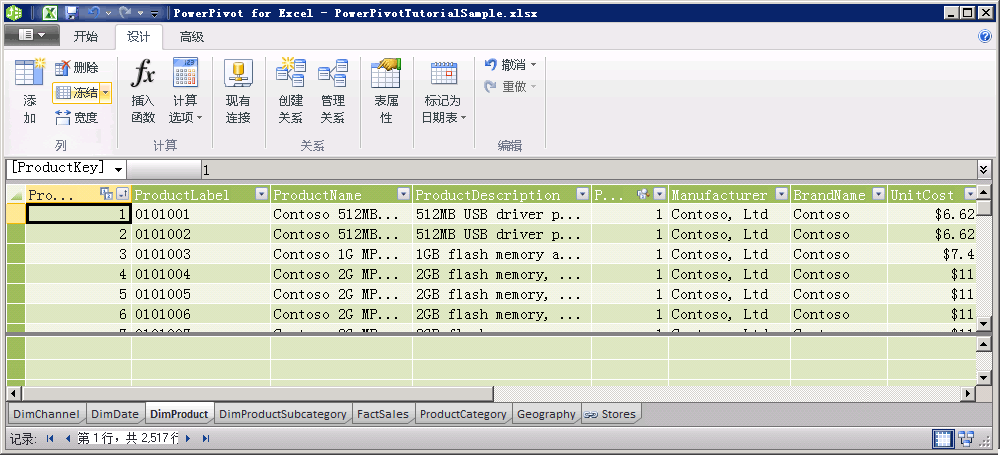Screen dimensions: 1000x455
Task: Select the ProductDescription column header
Action: (x=502, y=195)
